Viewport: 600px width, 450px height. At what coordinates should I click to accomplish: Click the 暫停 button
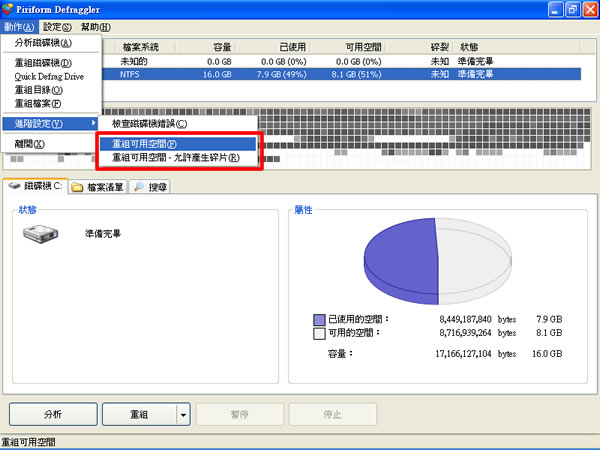point(240,414)
